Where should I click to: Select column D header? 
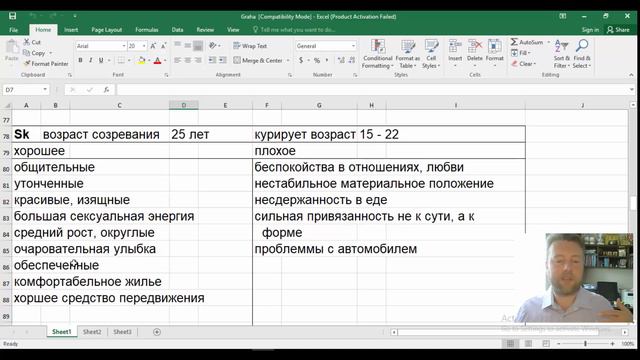click(x=184, y=105)
